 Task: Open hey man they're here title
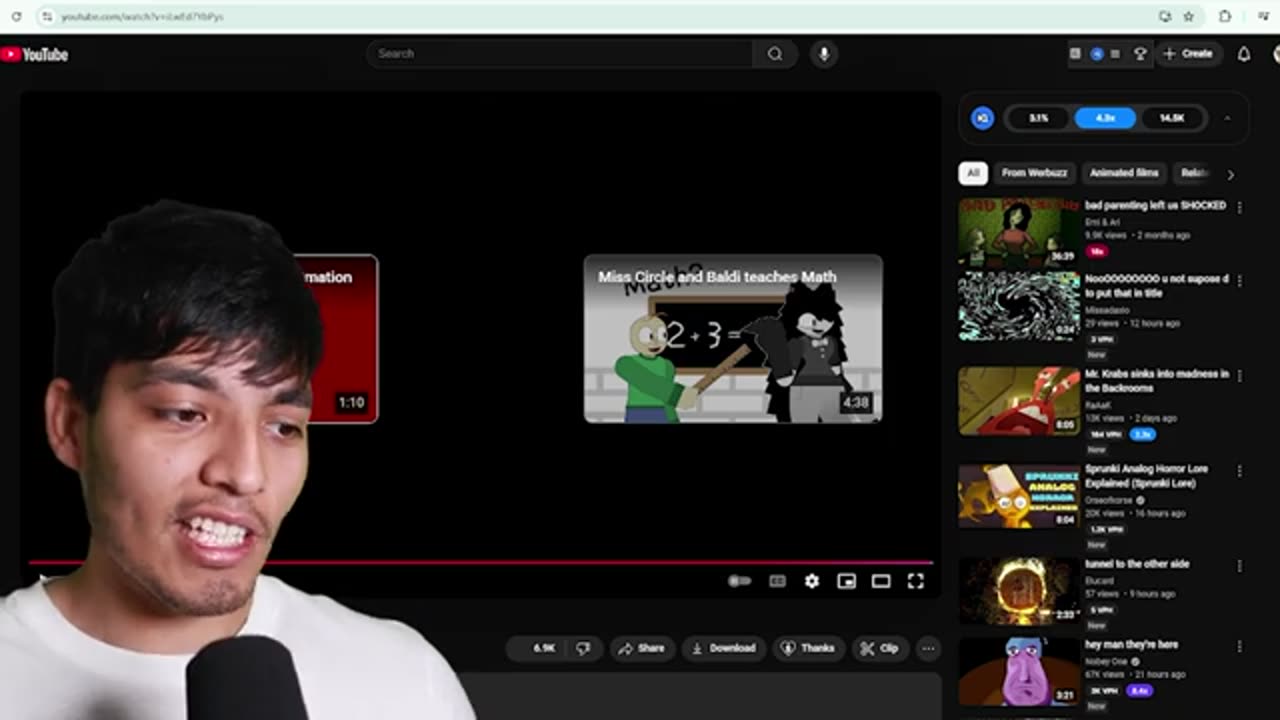coord(1131,645)
